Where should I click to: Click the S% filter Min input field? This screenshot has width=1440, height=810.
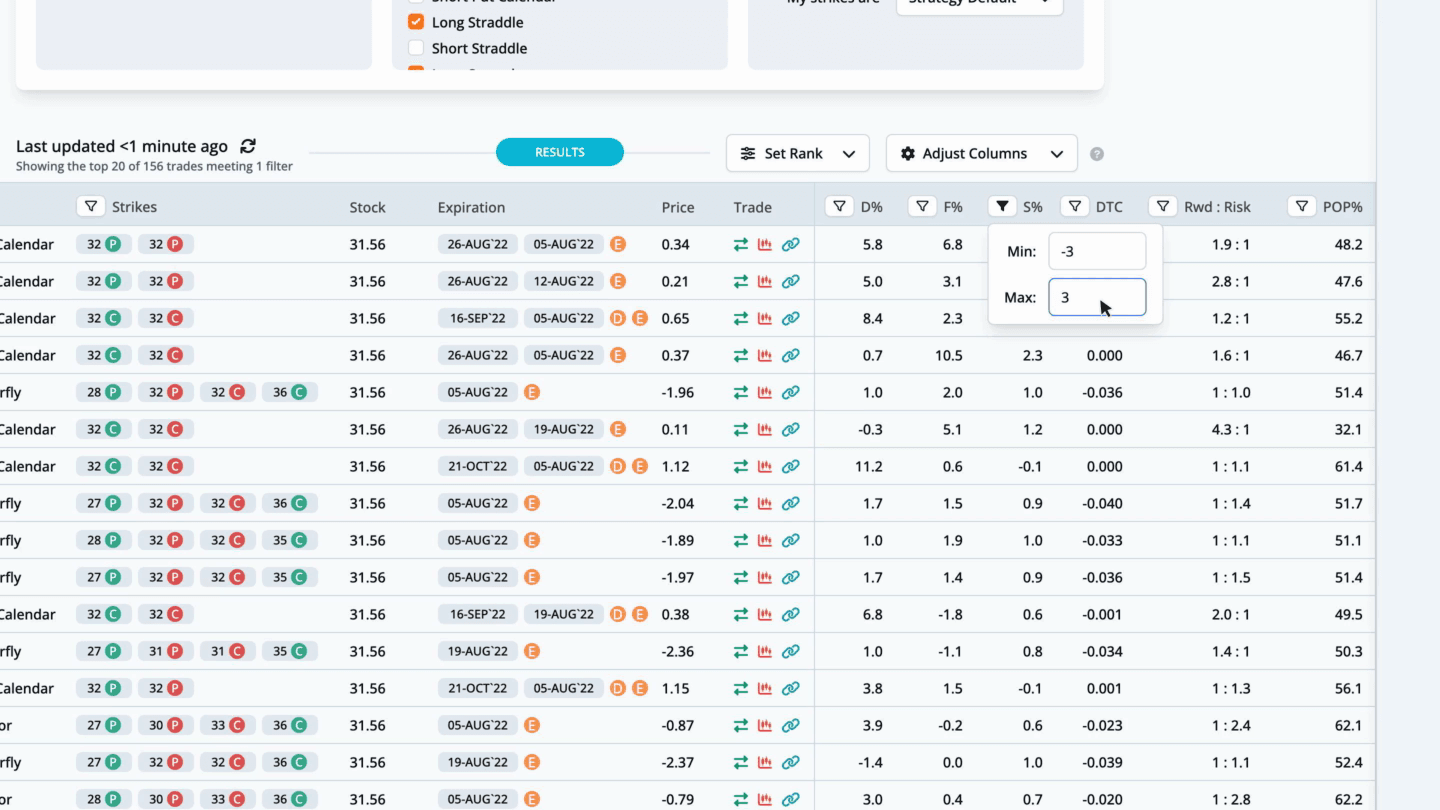click(1097, 251)
